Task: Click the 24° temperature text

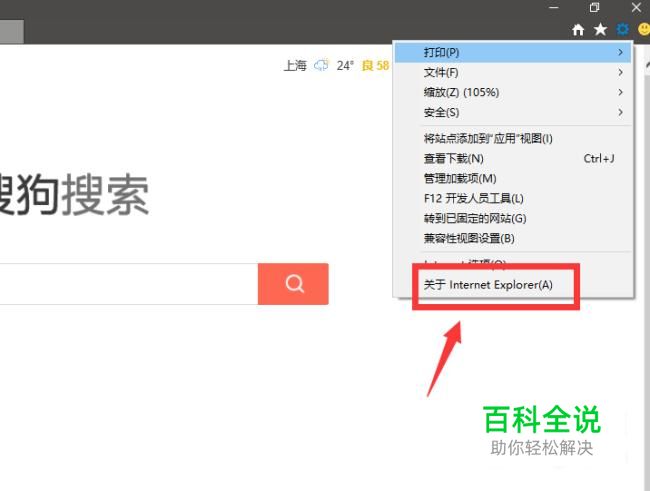Action: [x=345, y=66]
